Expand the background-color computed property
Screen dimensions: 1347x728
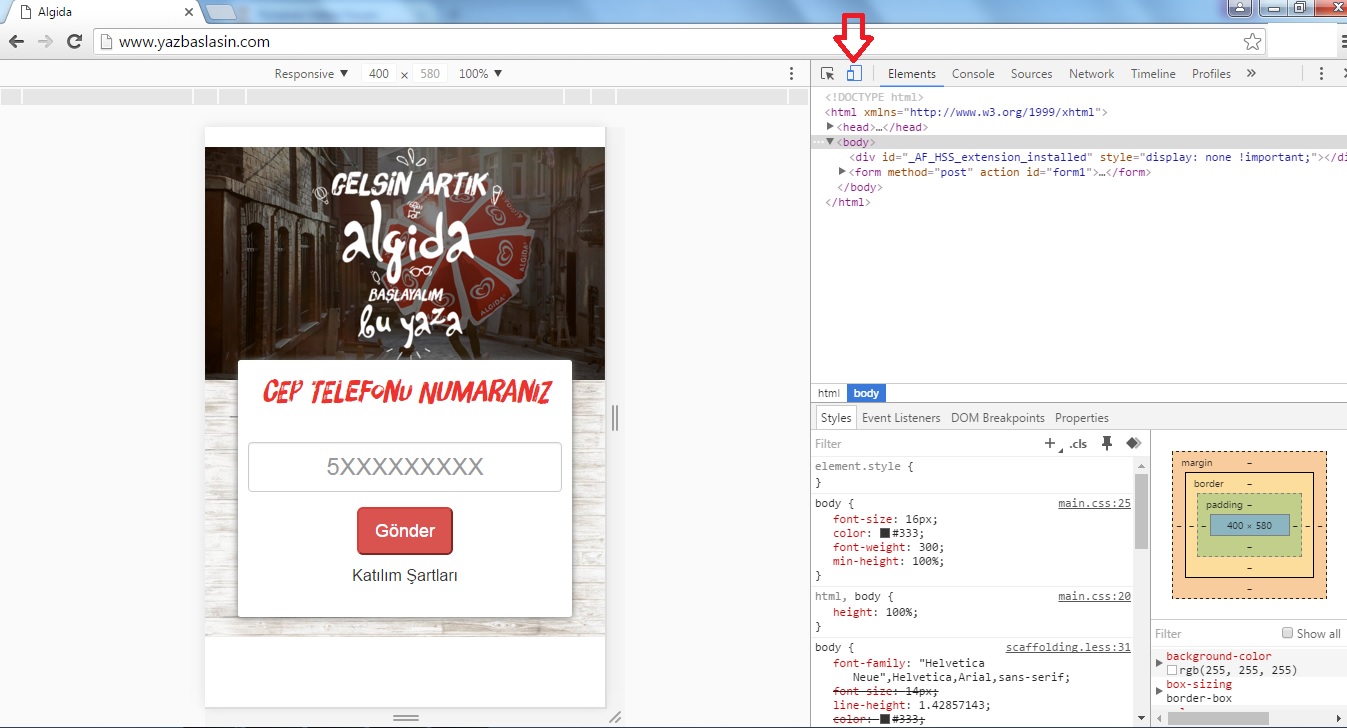[x=1160, y=663]
